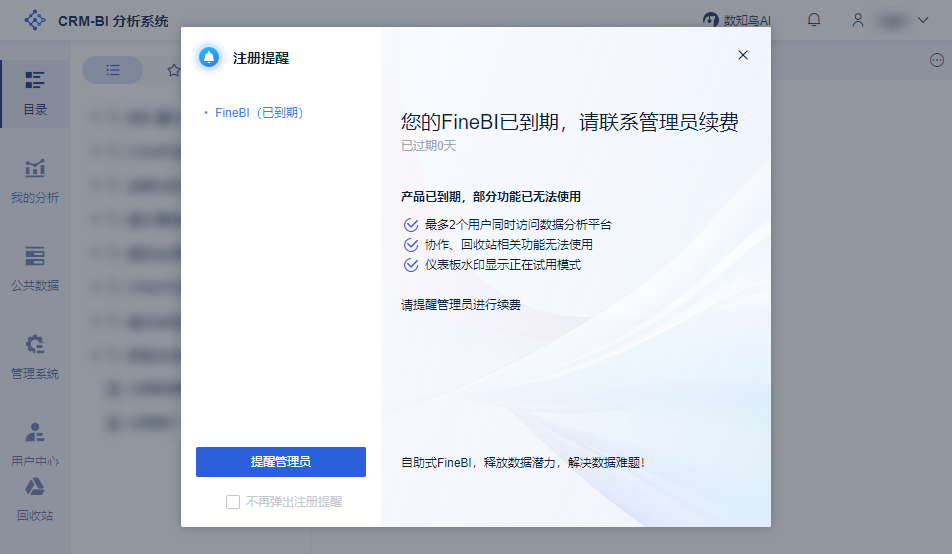Click the 提醒管理员 button

[x=280, y=462]
